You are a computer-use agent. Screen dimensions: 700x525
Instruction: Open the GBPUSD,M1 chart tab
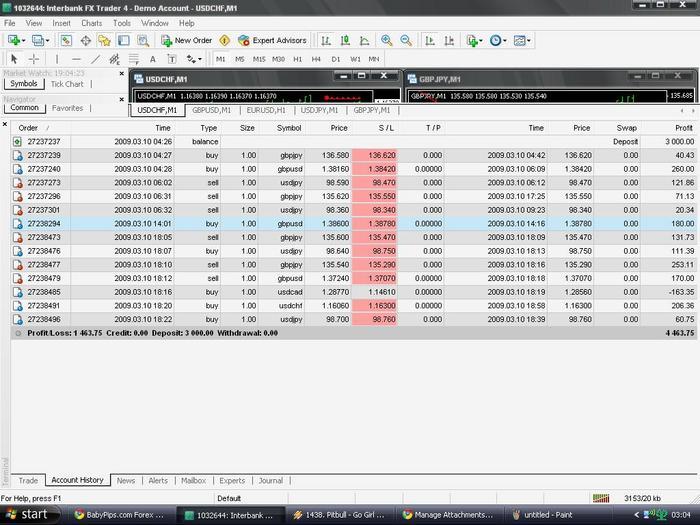click(212, 110)
